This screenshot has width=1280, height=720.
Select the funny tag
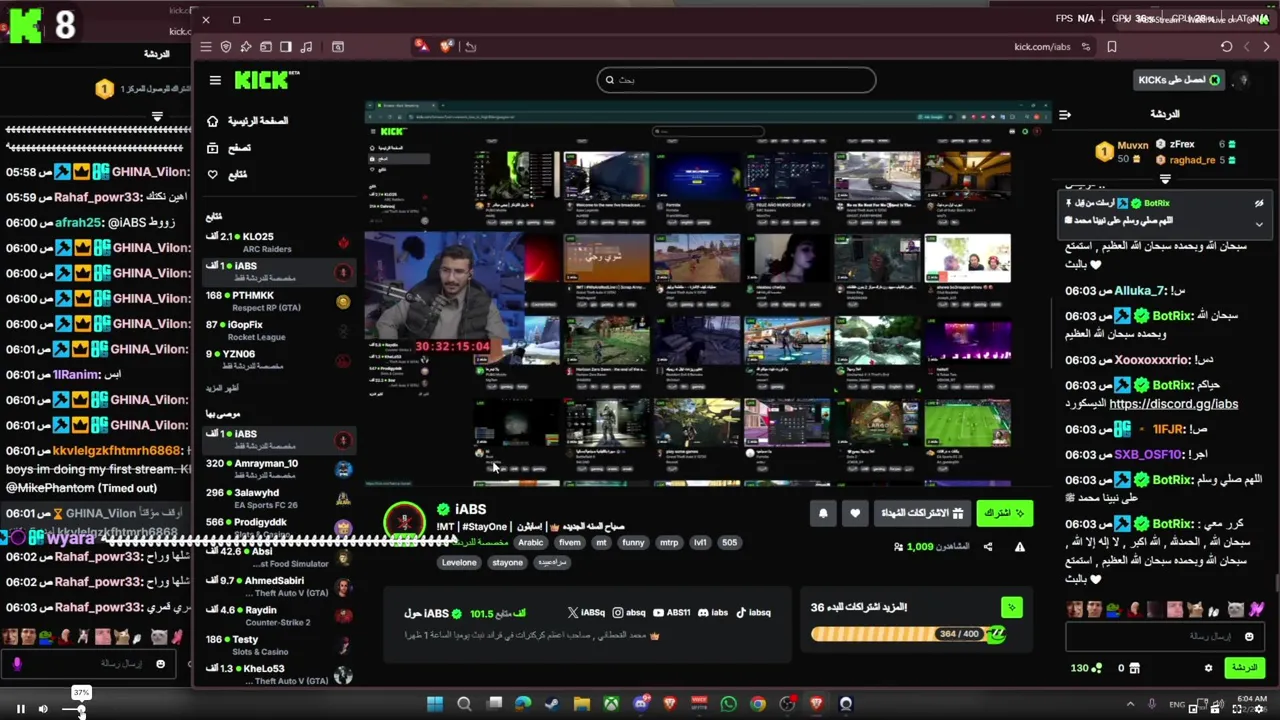(633, 543)
